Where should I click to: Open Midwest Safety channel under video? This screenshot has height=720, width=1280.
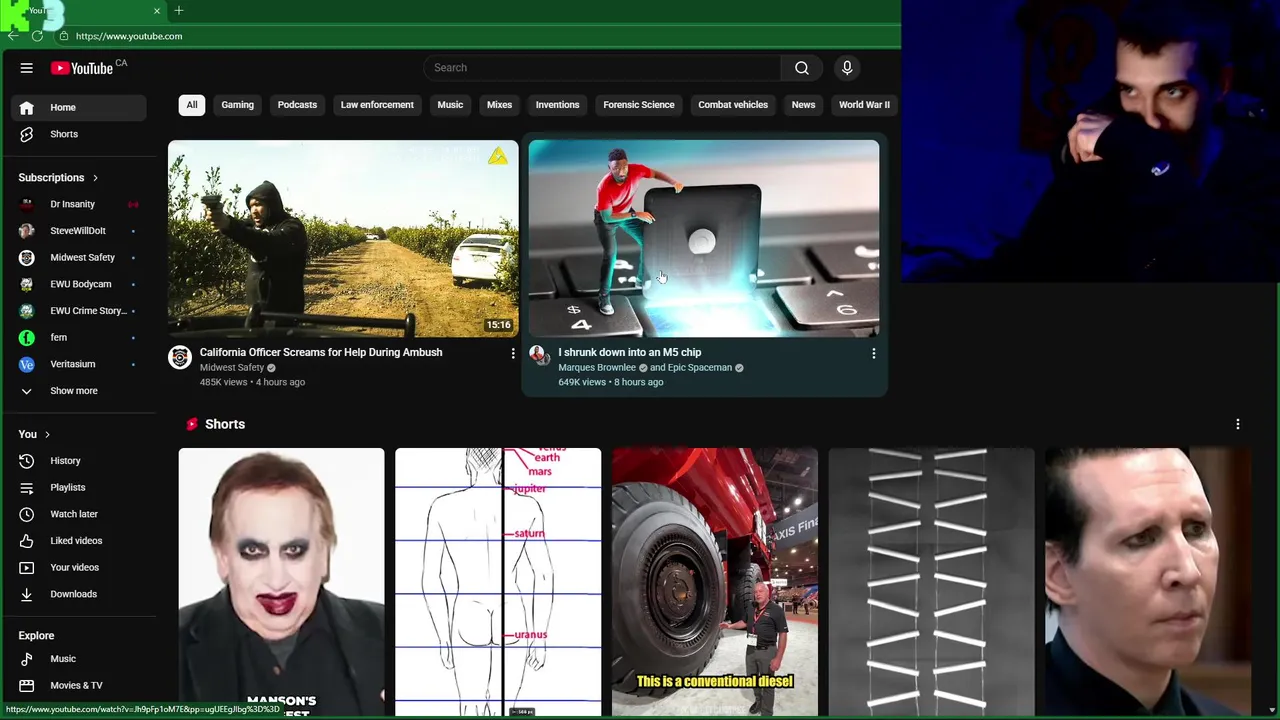pyautogui.click(x=231, y=367)
